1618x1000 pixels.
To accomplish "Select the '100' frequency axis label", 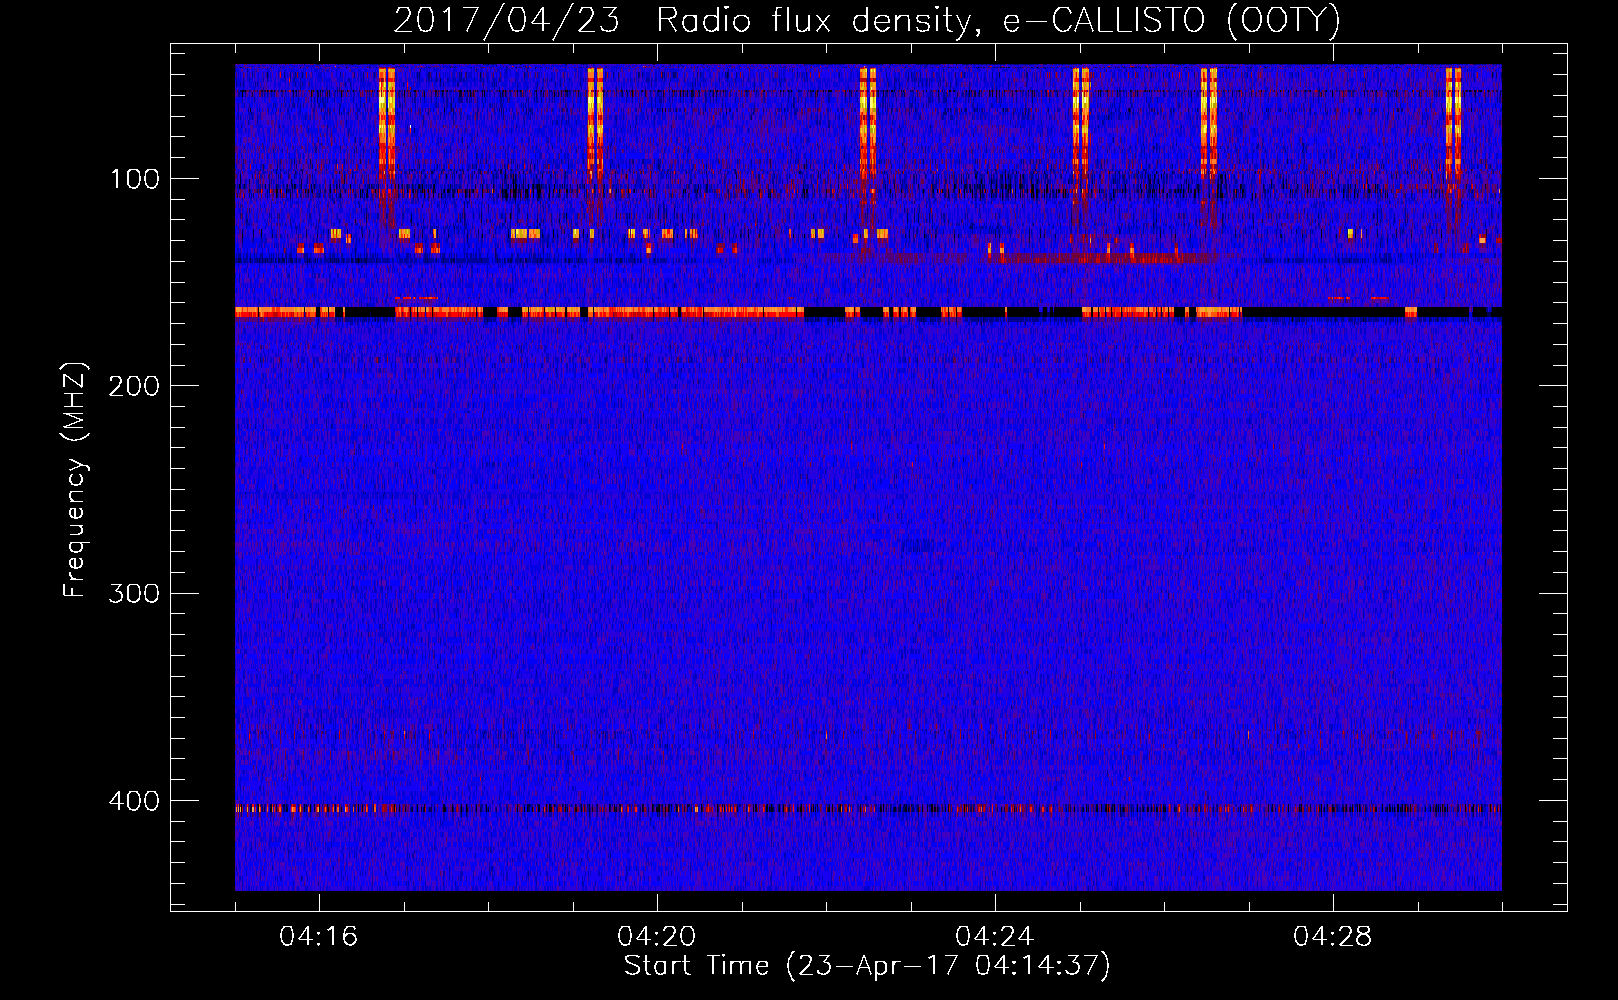I will coord(134,179).
